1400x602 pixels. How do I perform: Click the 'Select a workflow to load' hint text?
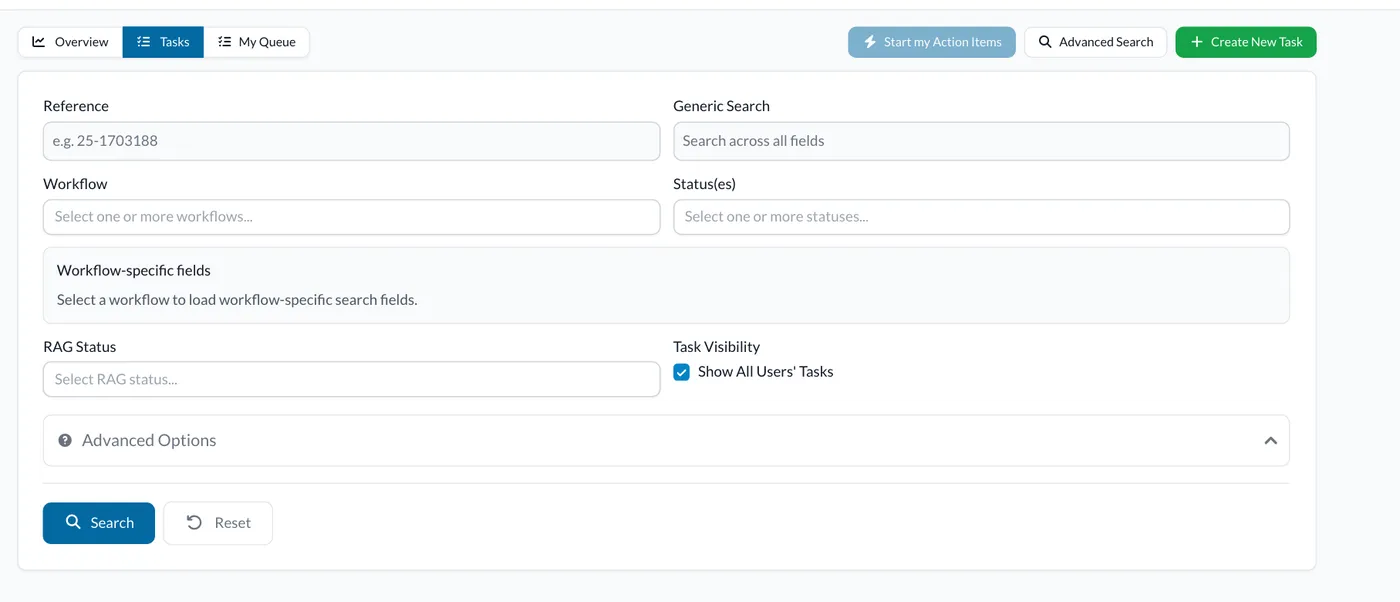click(237, 300)
